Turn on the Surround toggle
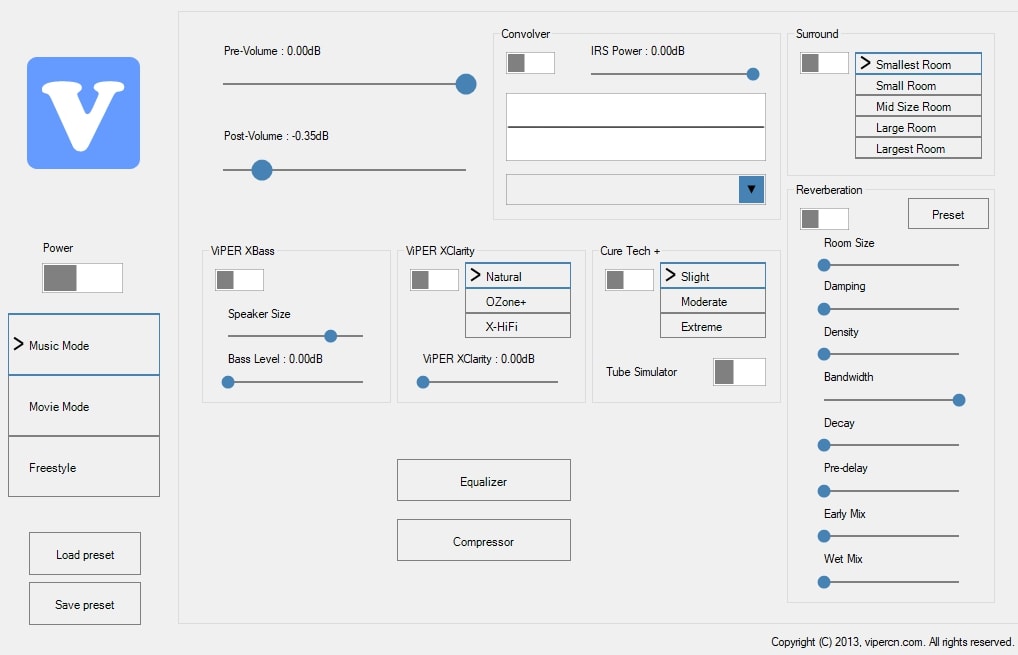The height and width of the screenshot is (655, 1018). pos(824,63)
